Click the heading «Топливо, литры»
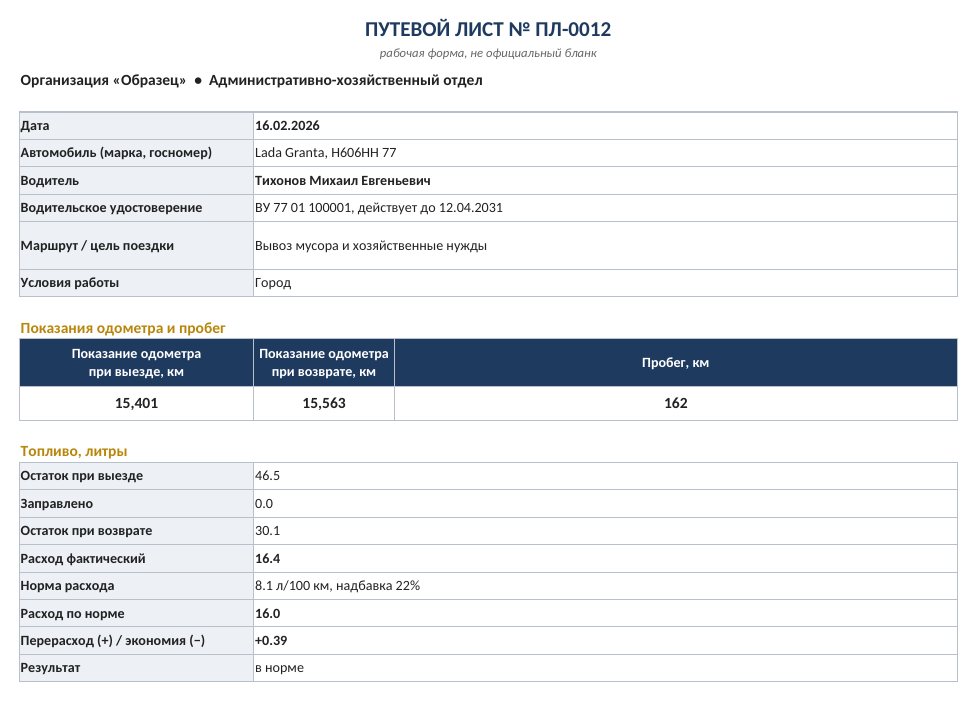This screenshot has width=978, height=704. point(74,451)
